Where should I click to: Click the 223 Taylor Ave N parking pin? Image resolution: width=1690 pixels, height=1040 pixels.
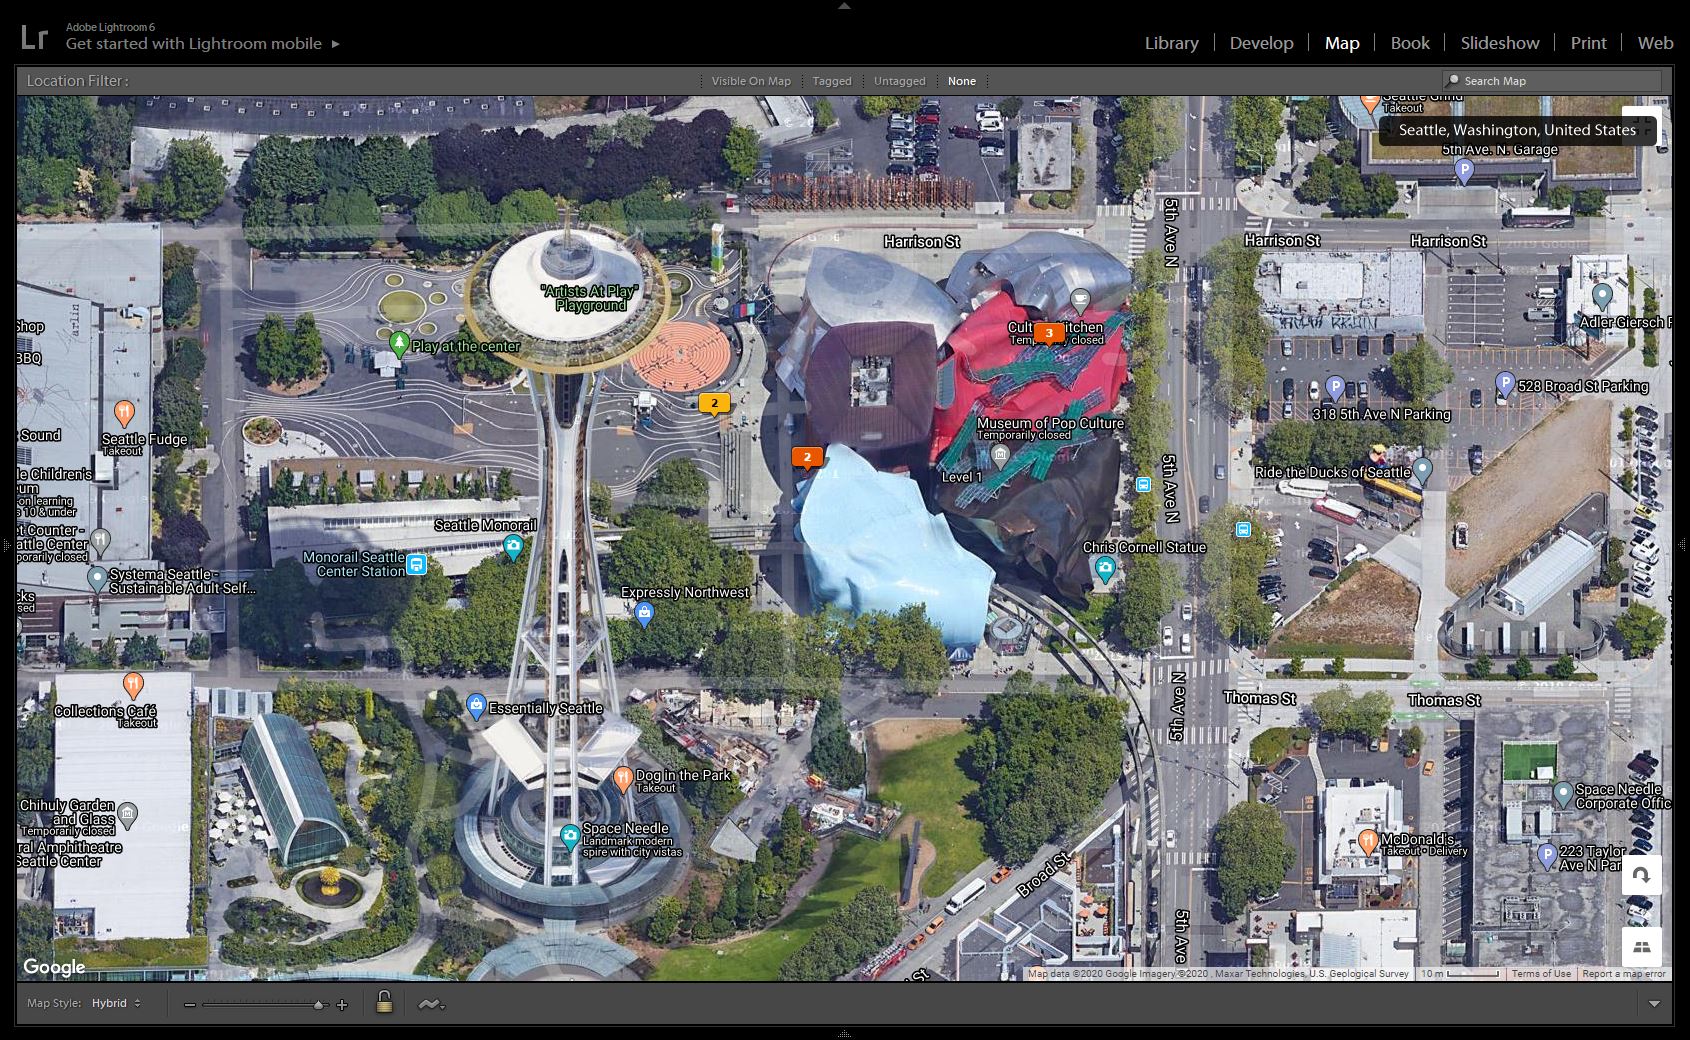tap(1546, 856)
